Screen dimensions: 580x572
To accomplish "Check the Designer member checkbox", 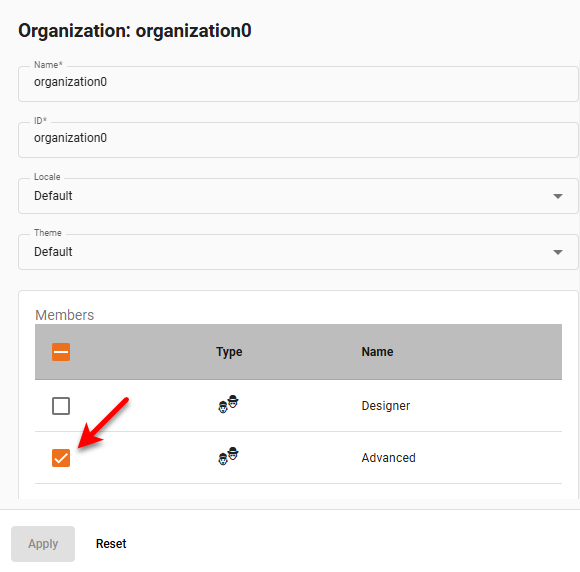I will coord(61,406).
